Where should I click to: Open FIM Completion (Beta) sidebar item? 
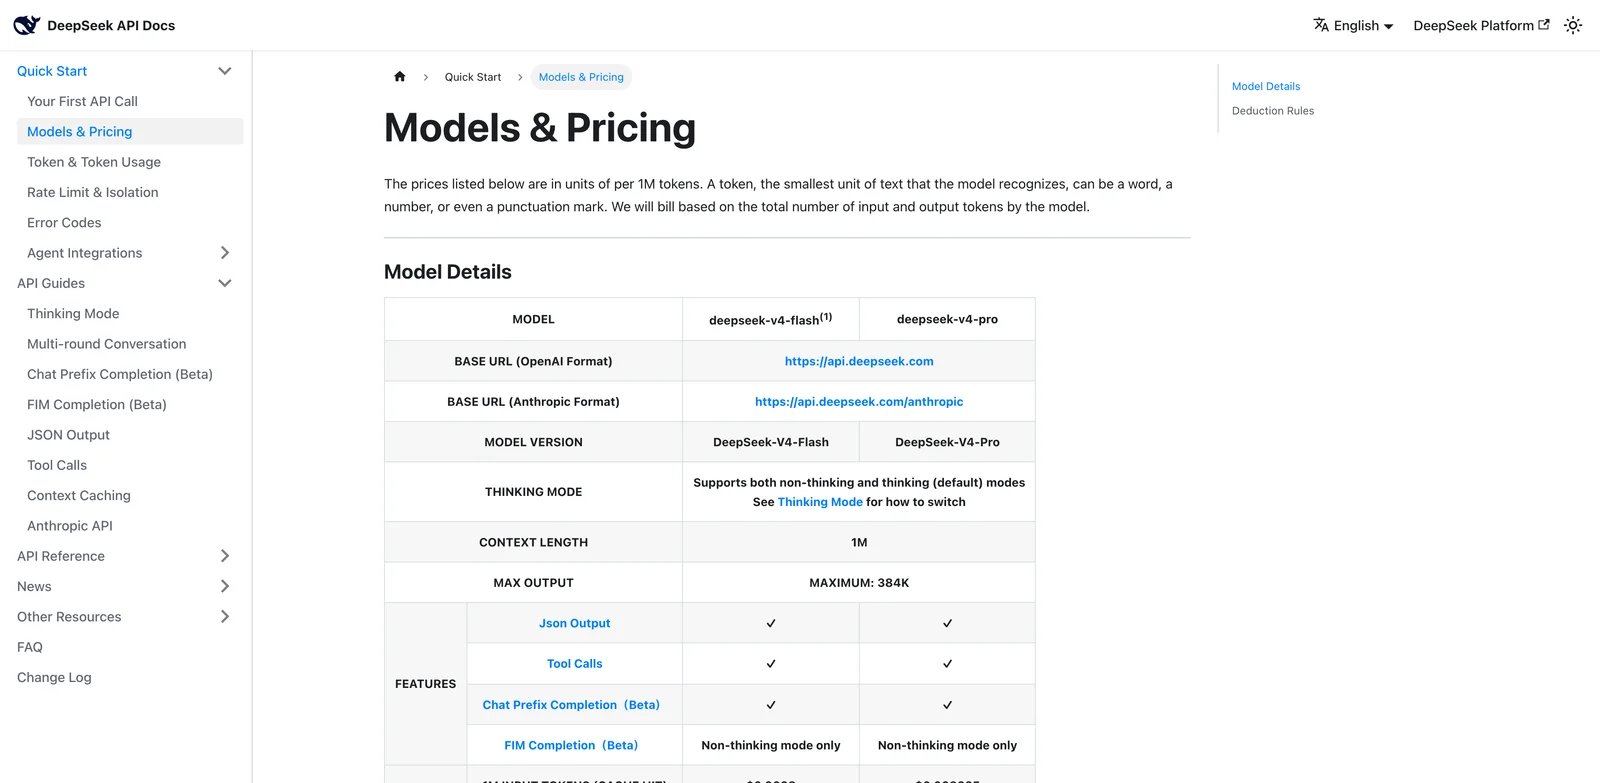tap(97, 404)
